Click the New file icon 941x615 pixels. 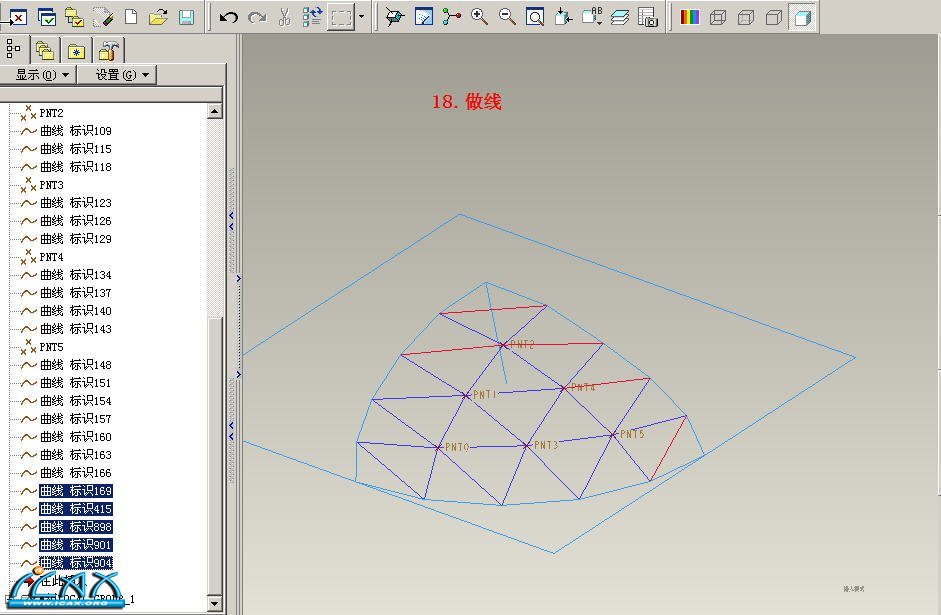[x=131, y=17]
